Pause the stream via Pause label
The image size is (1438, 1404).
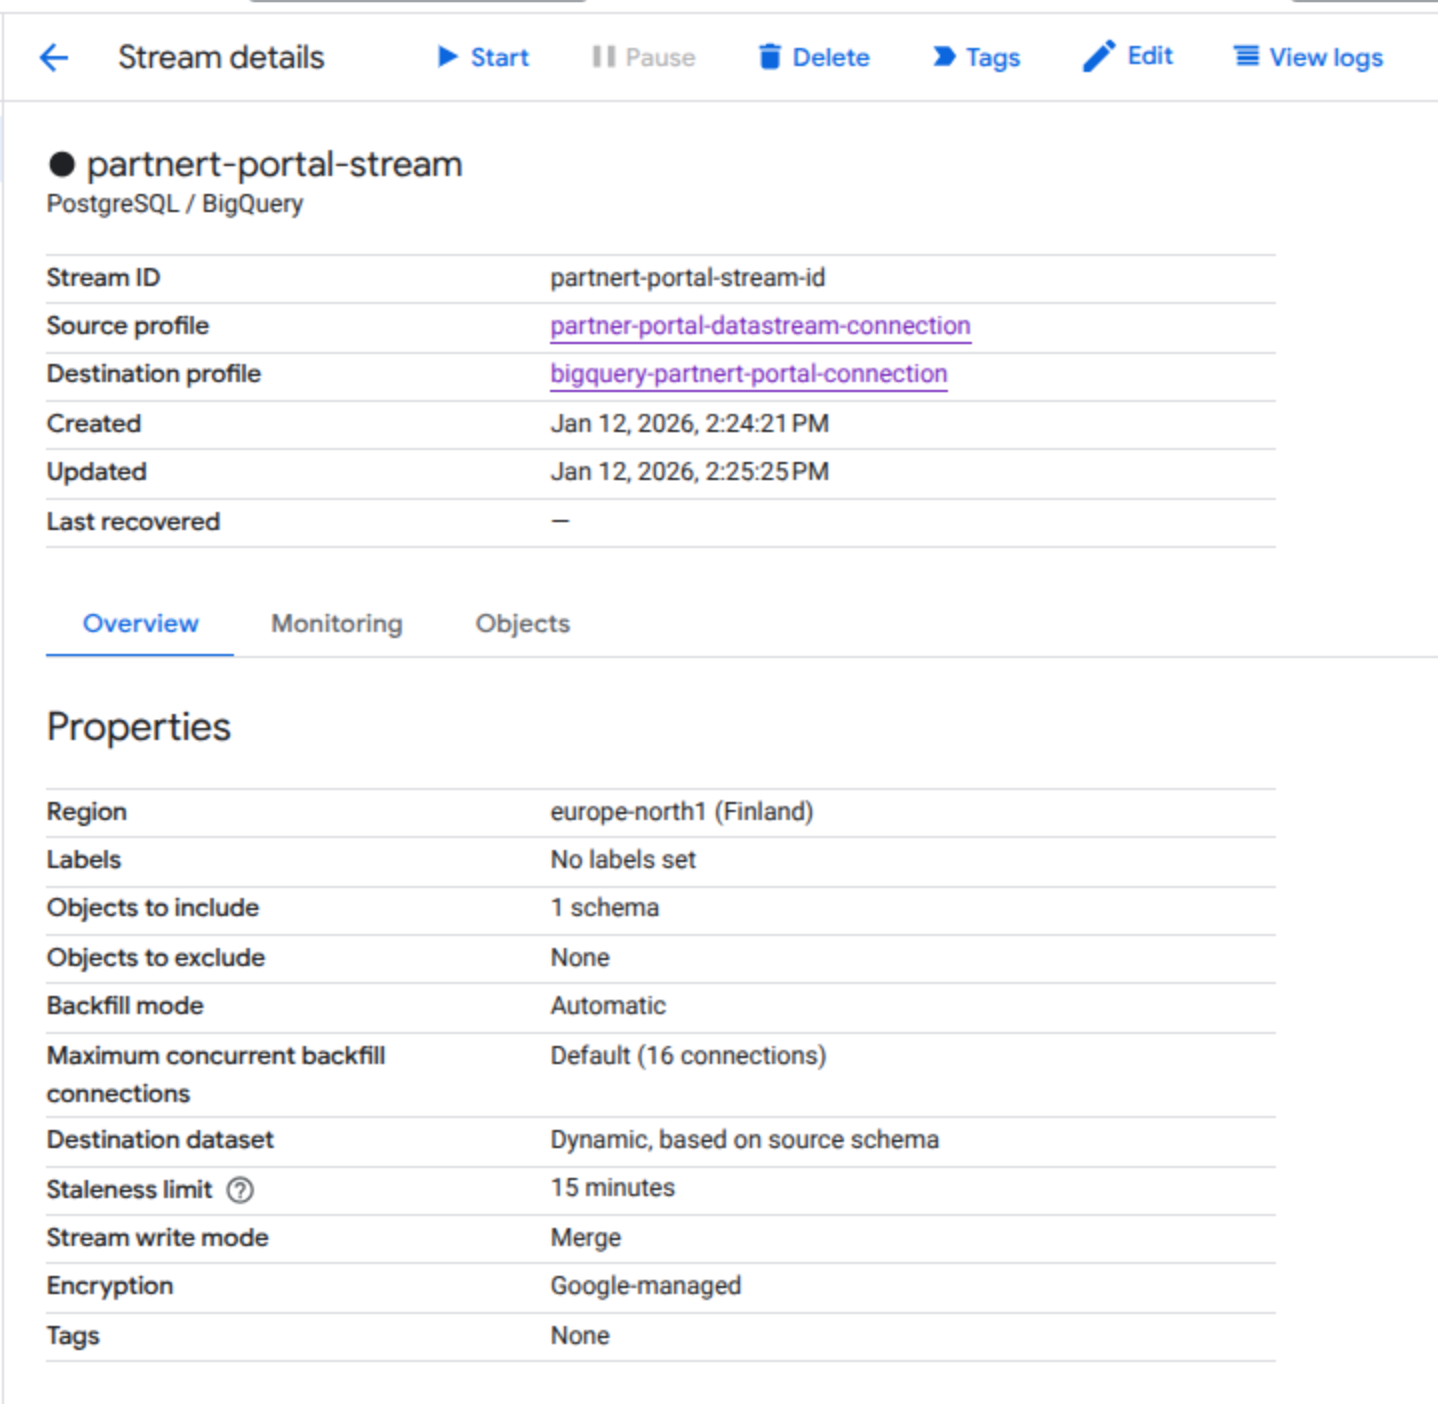(660, 57)
